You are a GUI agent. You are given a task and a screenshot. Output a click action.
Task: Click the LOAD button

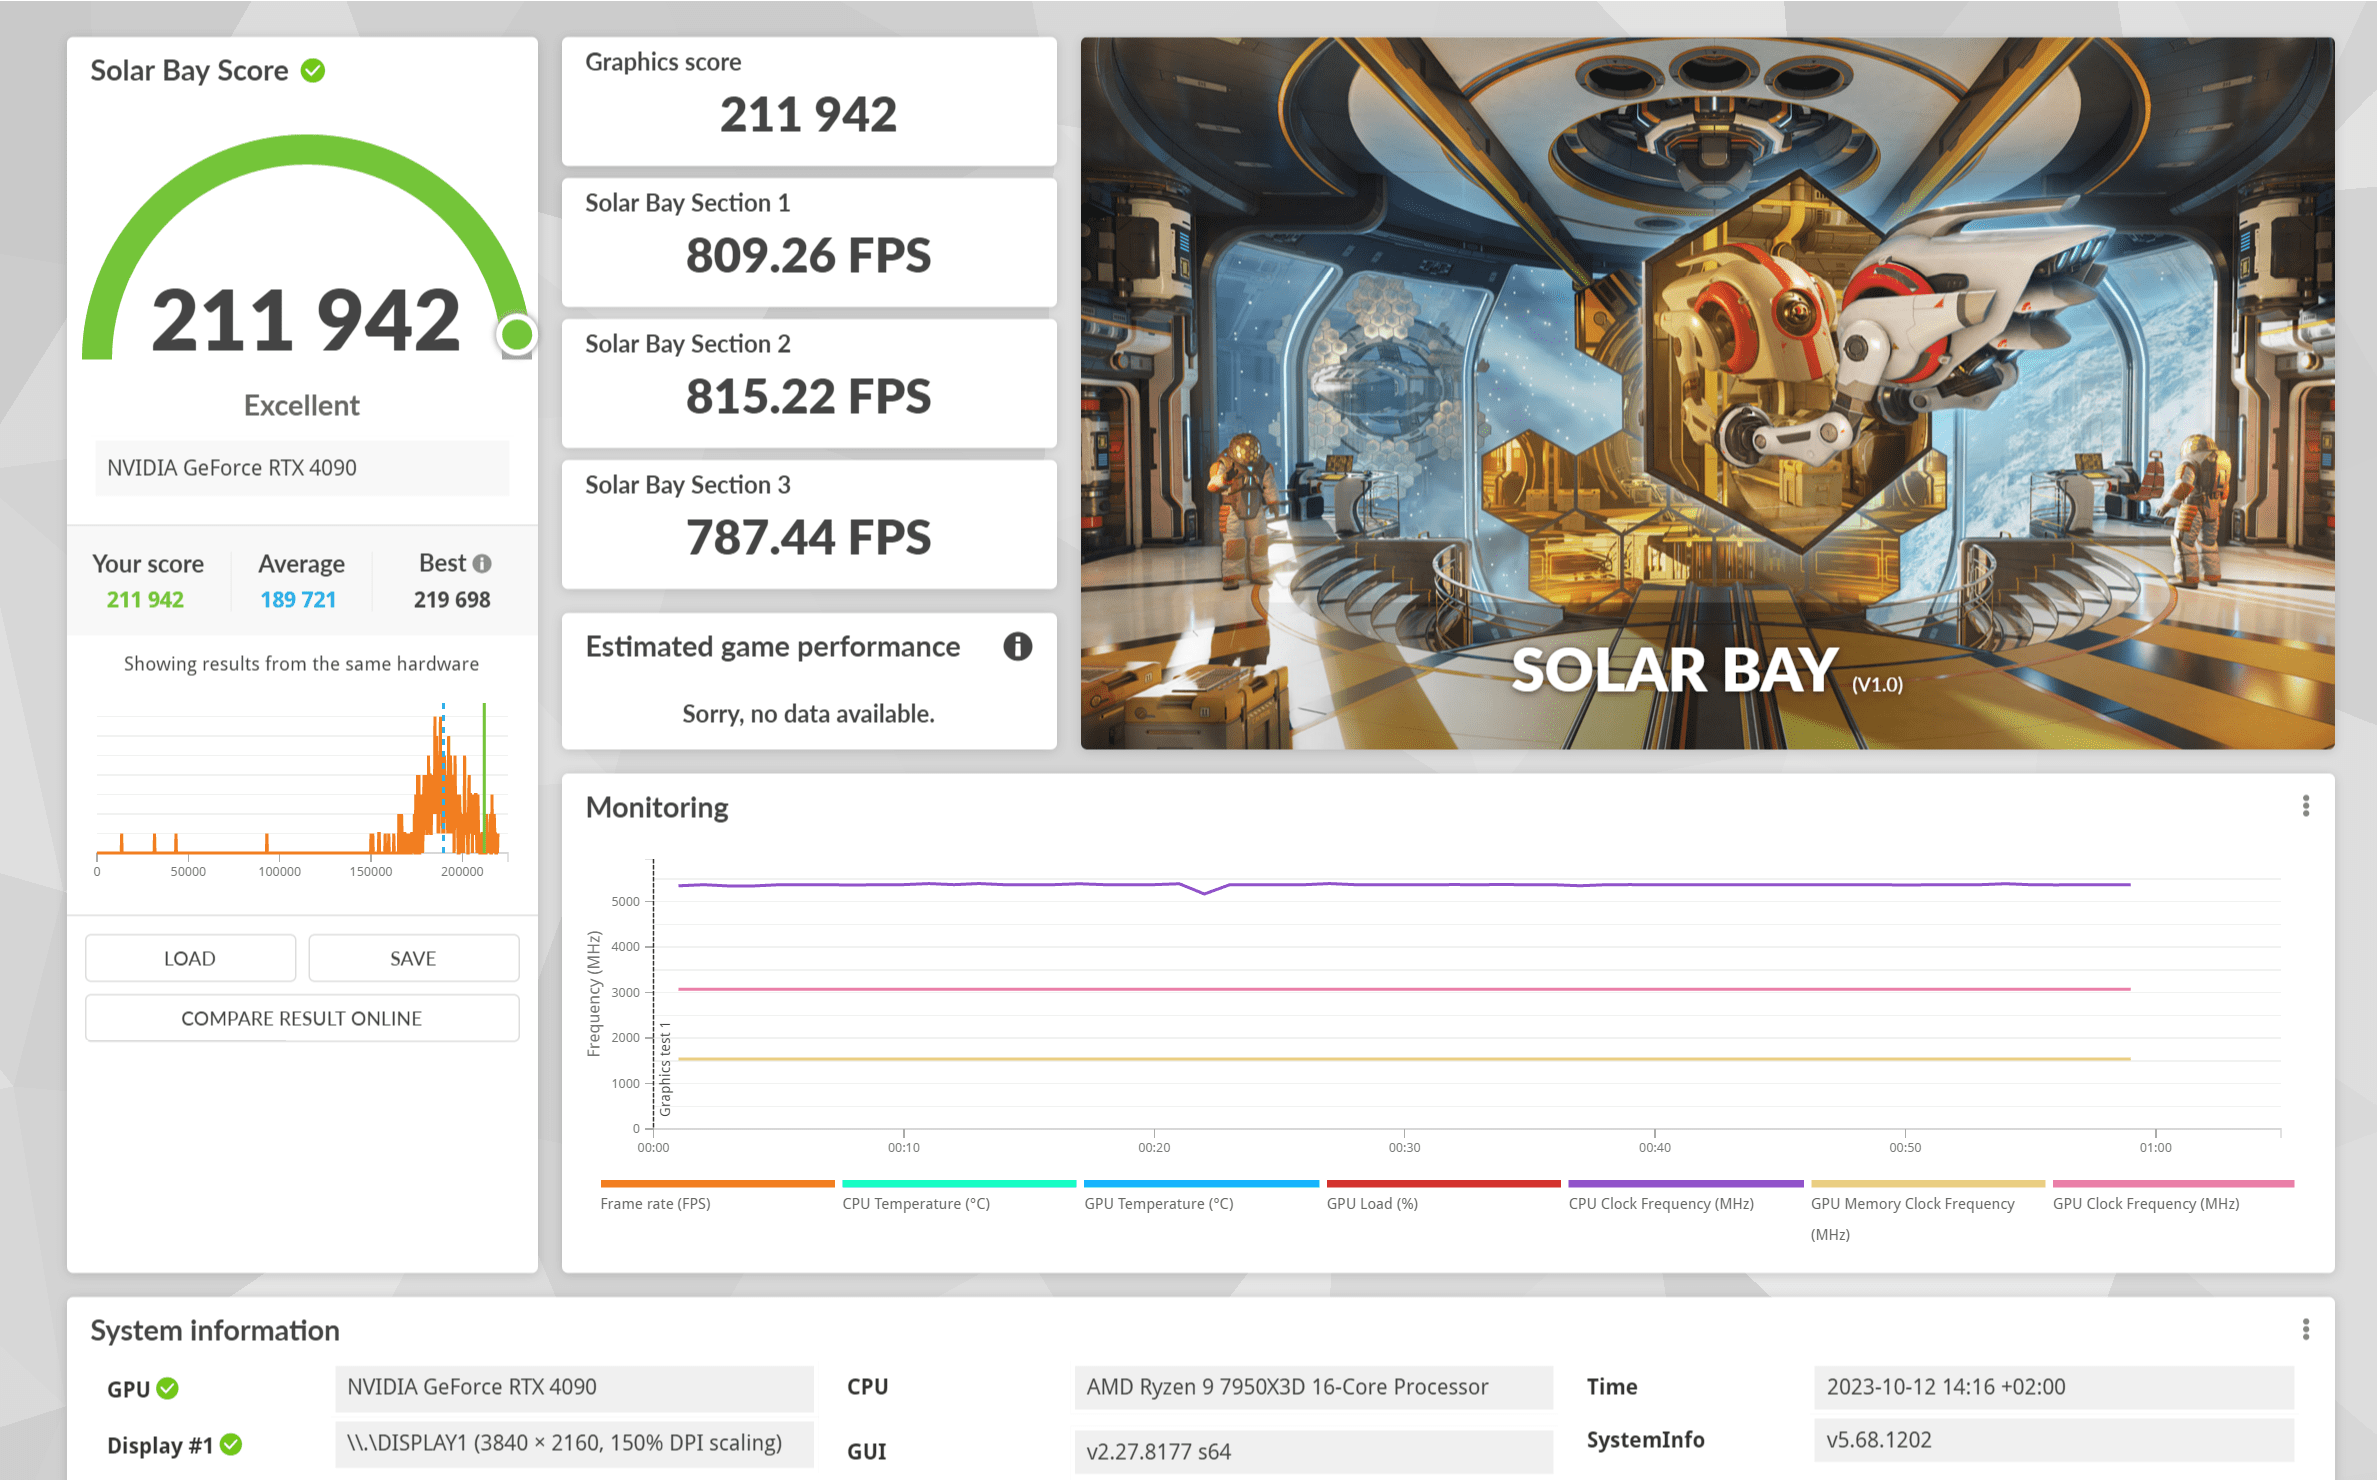[190, 958]
